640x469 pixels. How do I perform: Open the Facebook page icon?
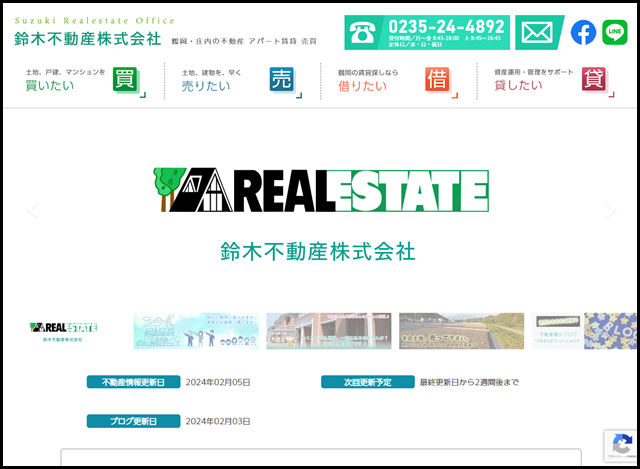click(583, 32)
